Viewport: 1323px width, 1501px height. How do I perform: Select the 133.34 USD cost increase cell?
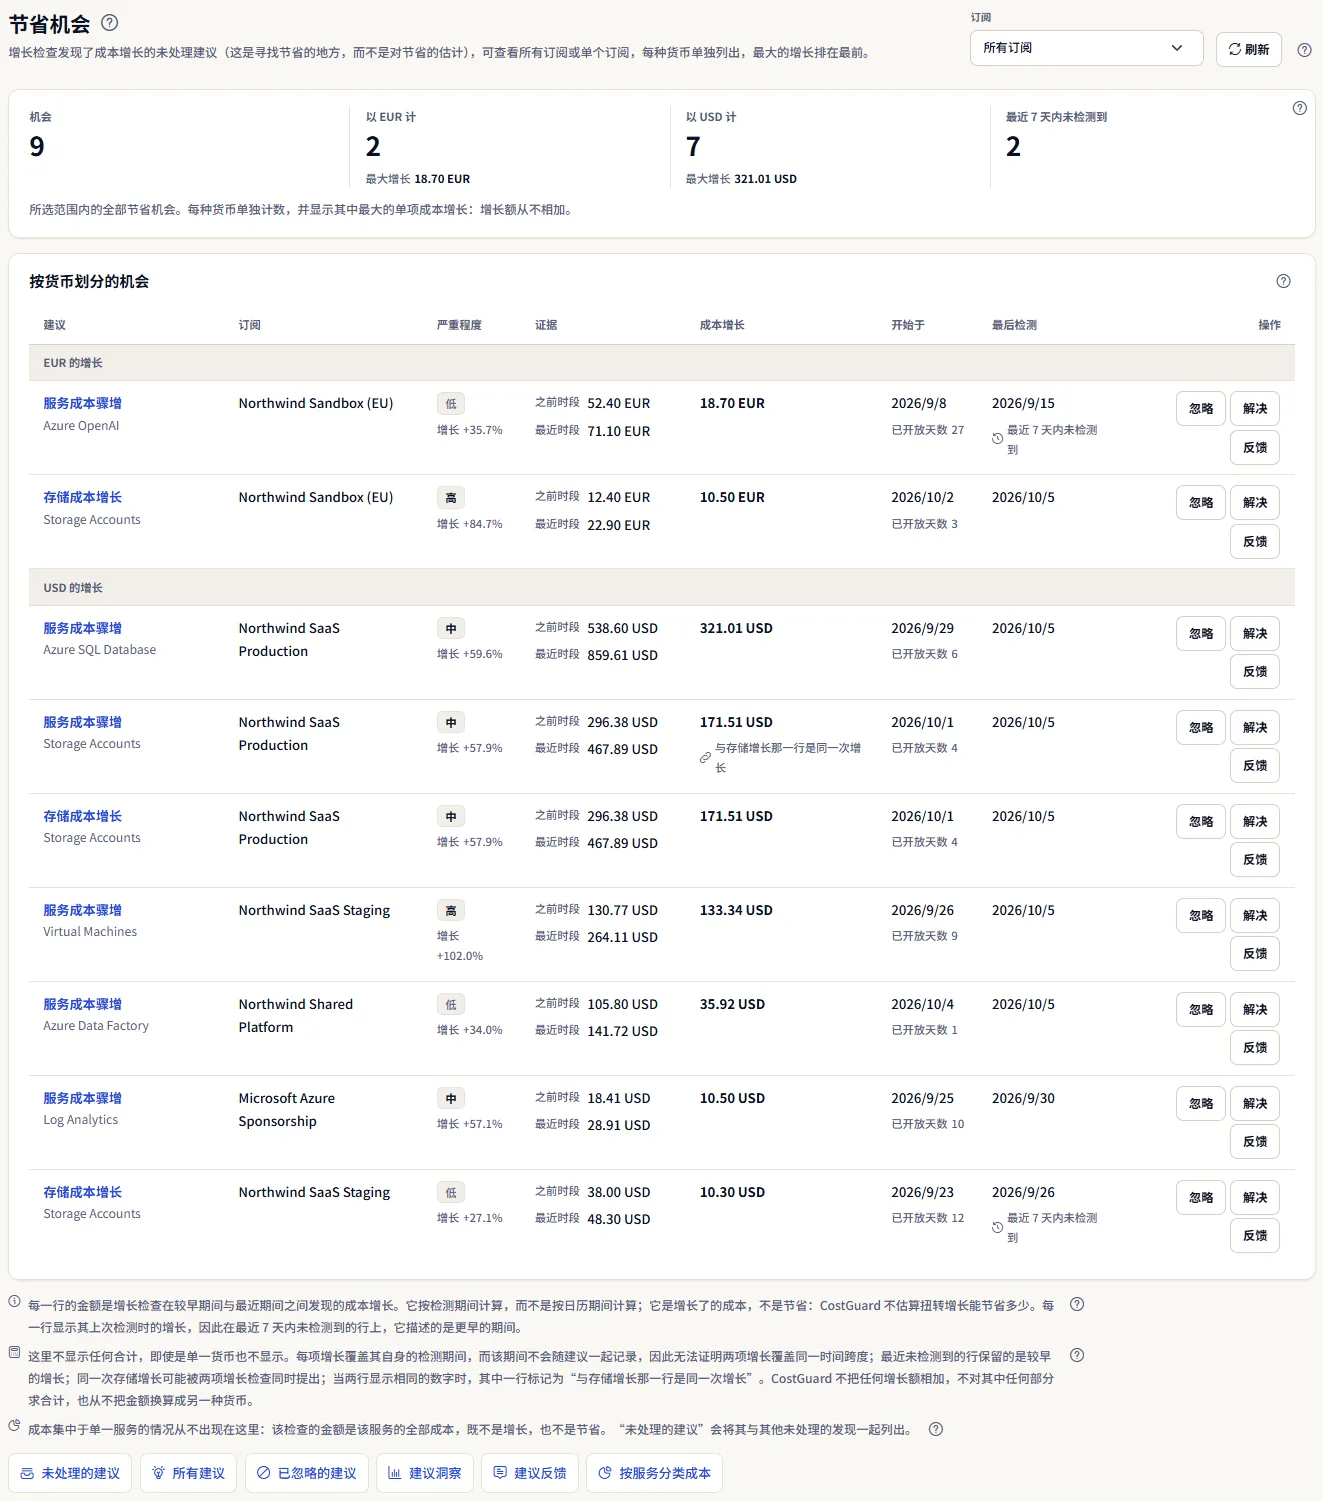[x=736, y=910]
